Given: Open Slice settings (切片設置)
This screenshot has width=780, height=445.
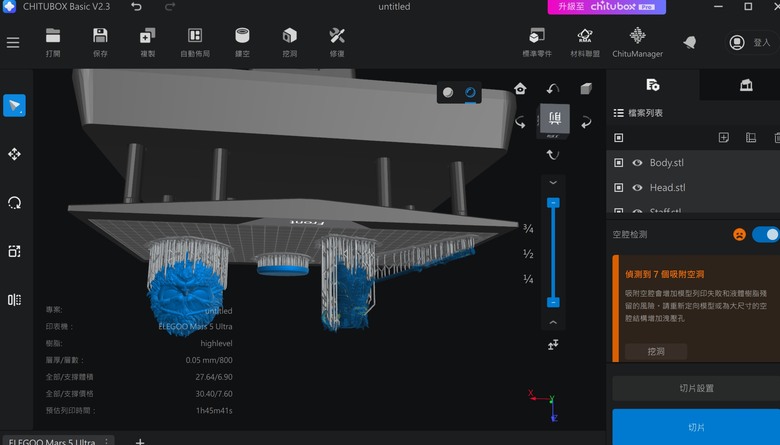Looking at the screenshot, I should 696,388.
